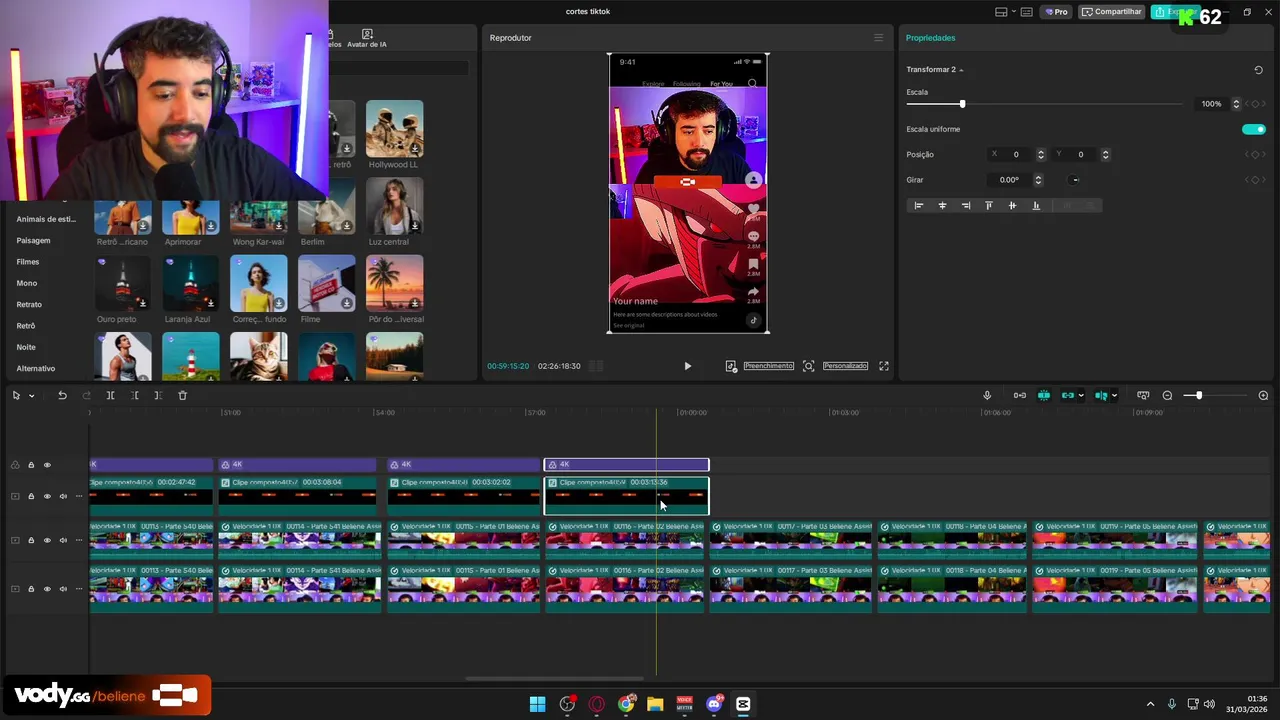Hide the 4K filter track

coord(47,465)
